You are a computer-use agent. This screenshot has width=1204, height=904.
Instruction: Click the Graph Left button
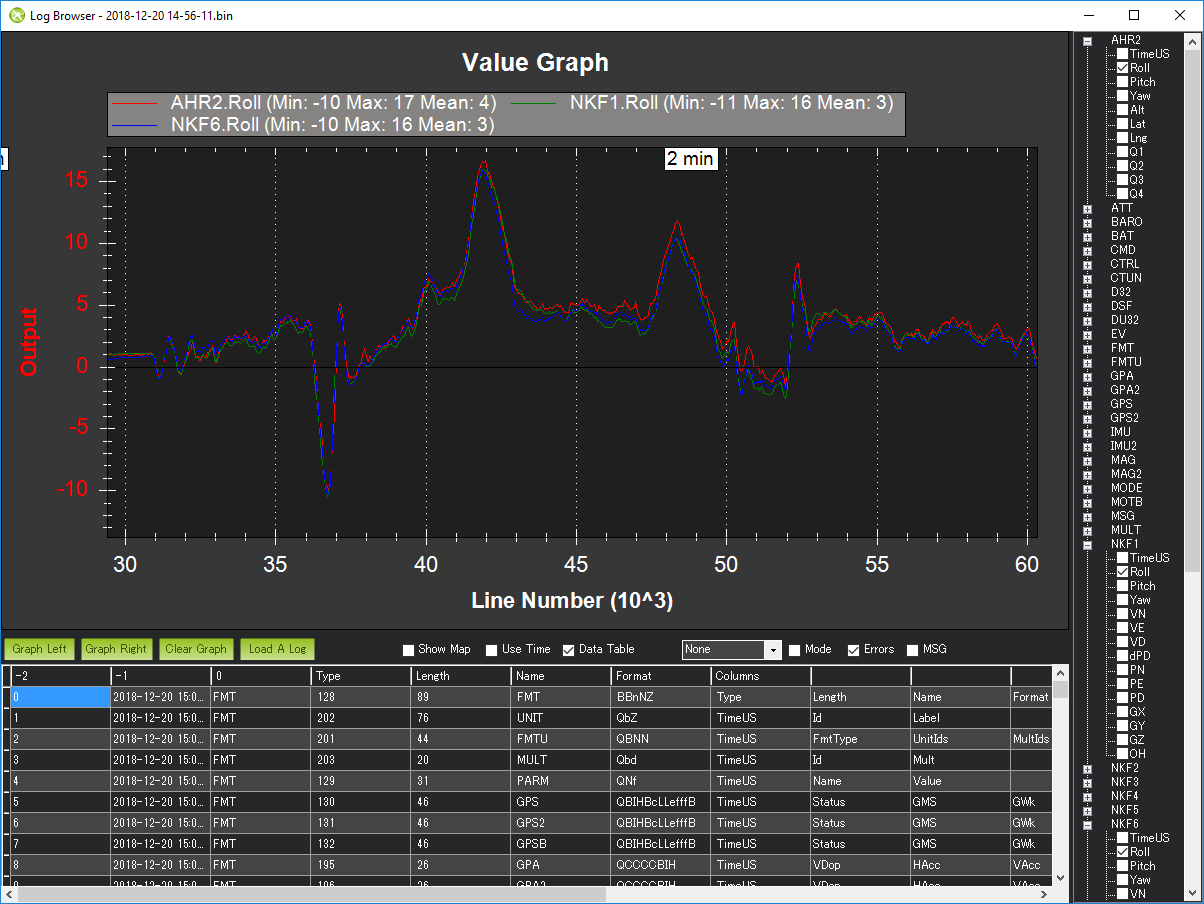(40, 649)
